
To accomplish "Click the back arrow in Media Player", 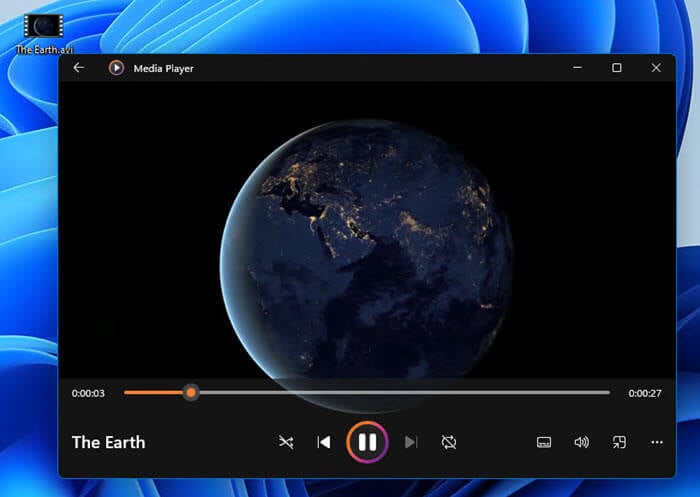I will click(79, 67).
